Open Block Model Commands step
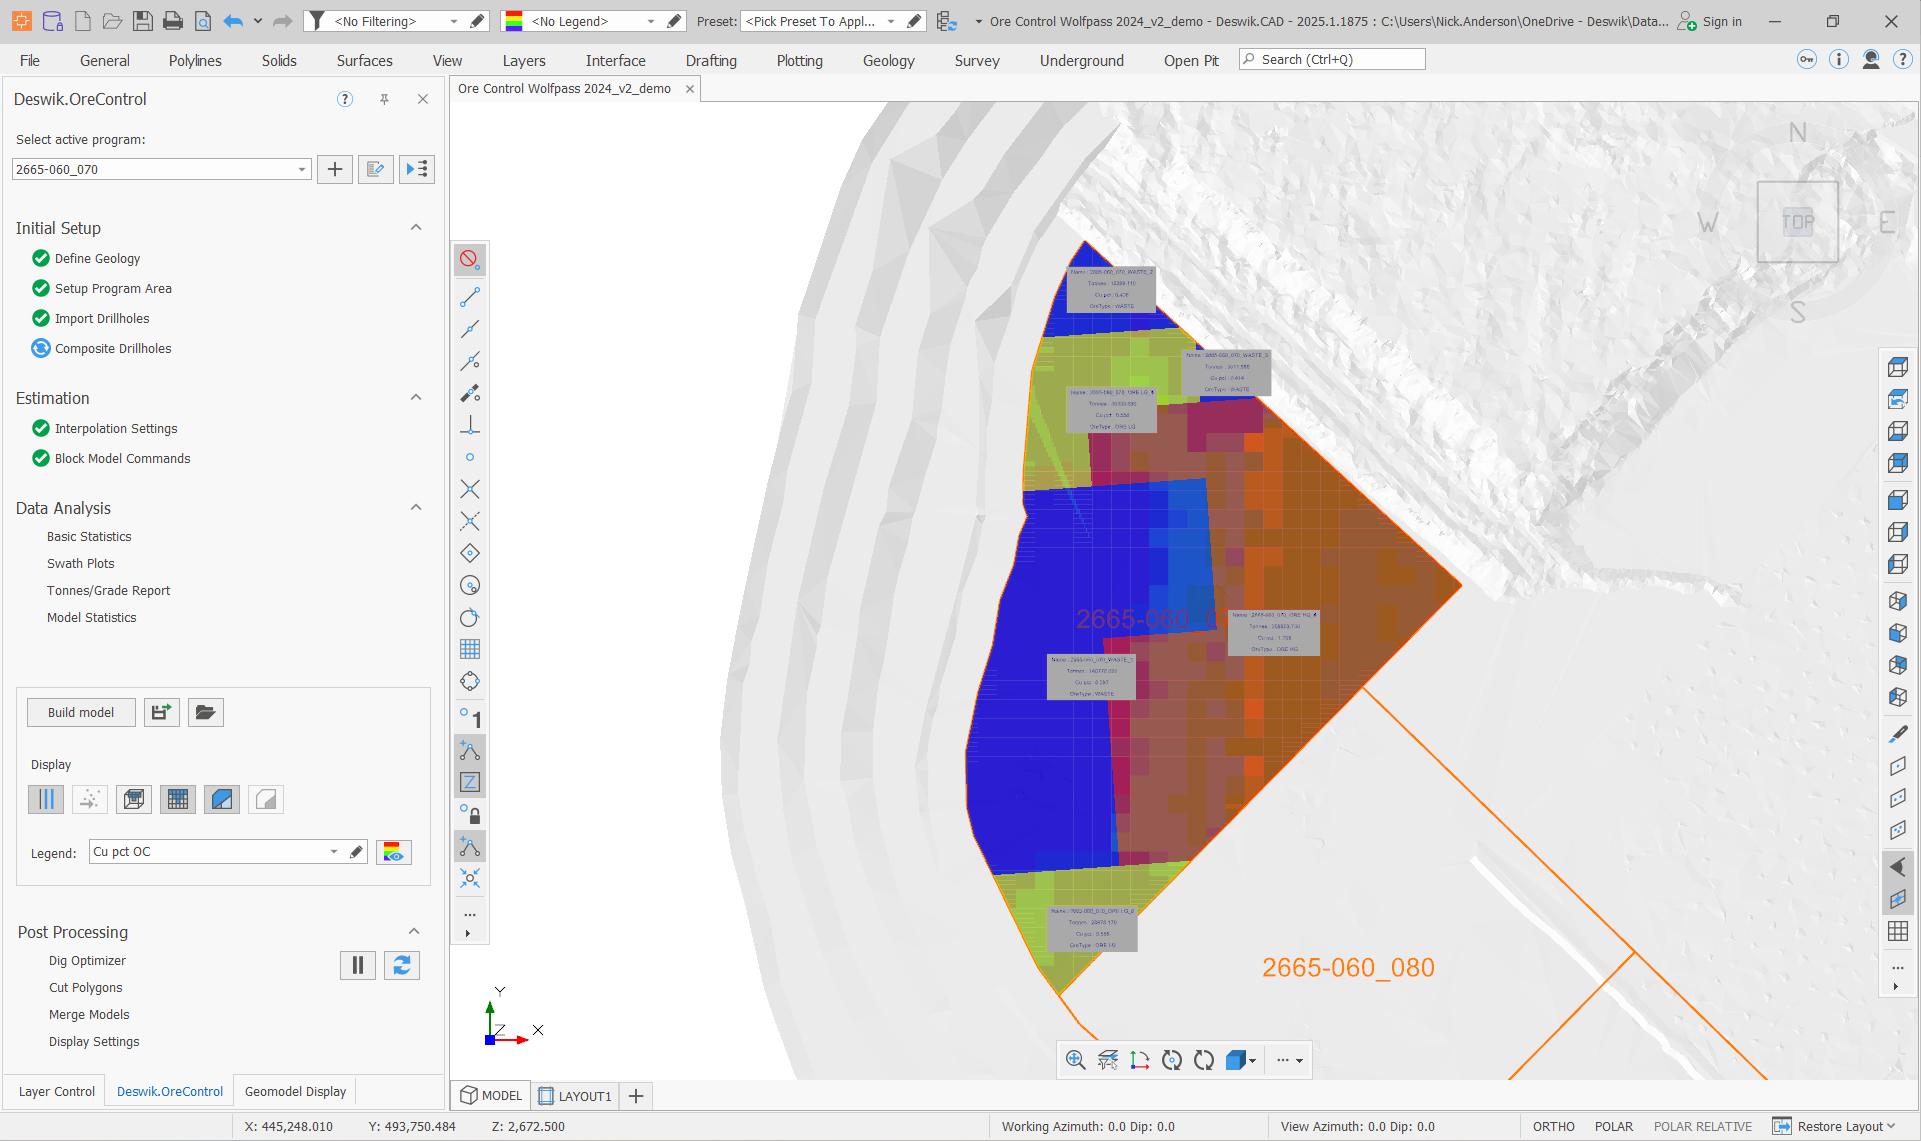 [122, 458]
